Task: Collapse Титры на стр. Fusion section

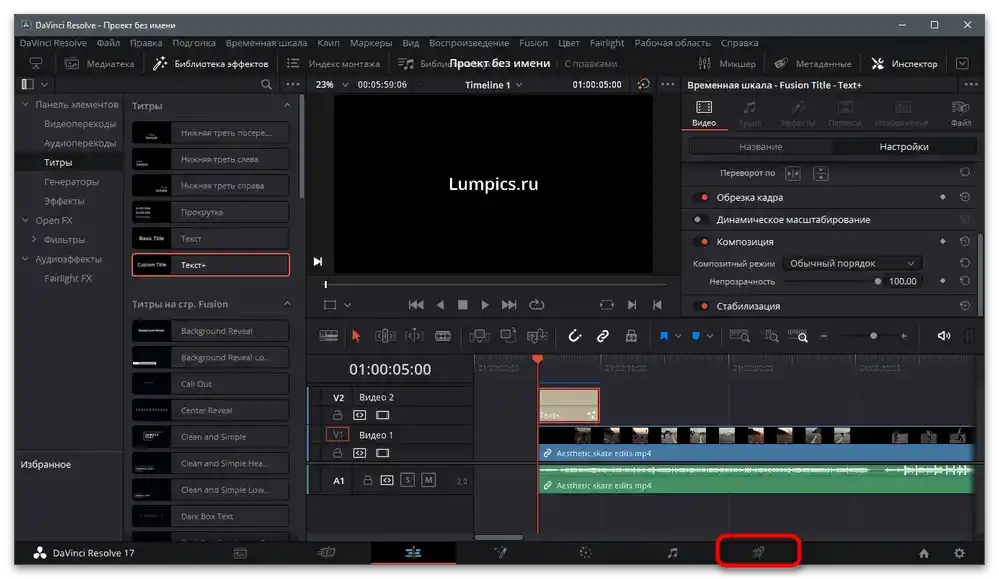Action: pos(287,304)
